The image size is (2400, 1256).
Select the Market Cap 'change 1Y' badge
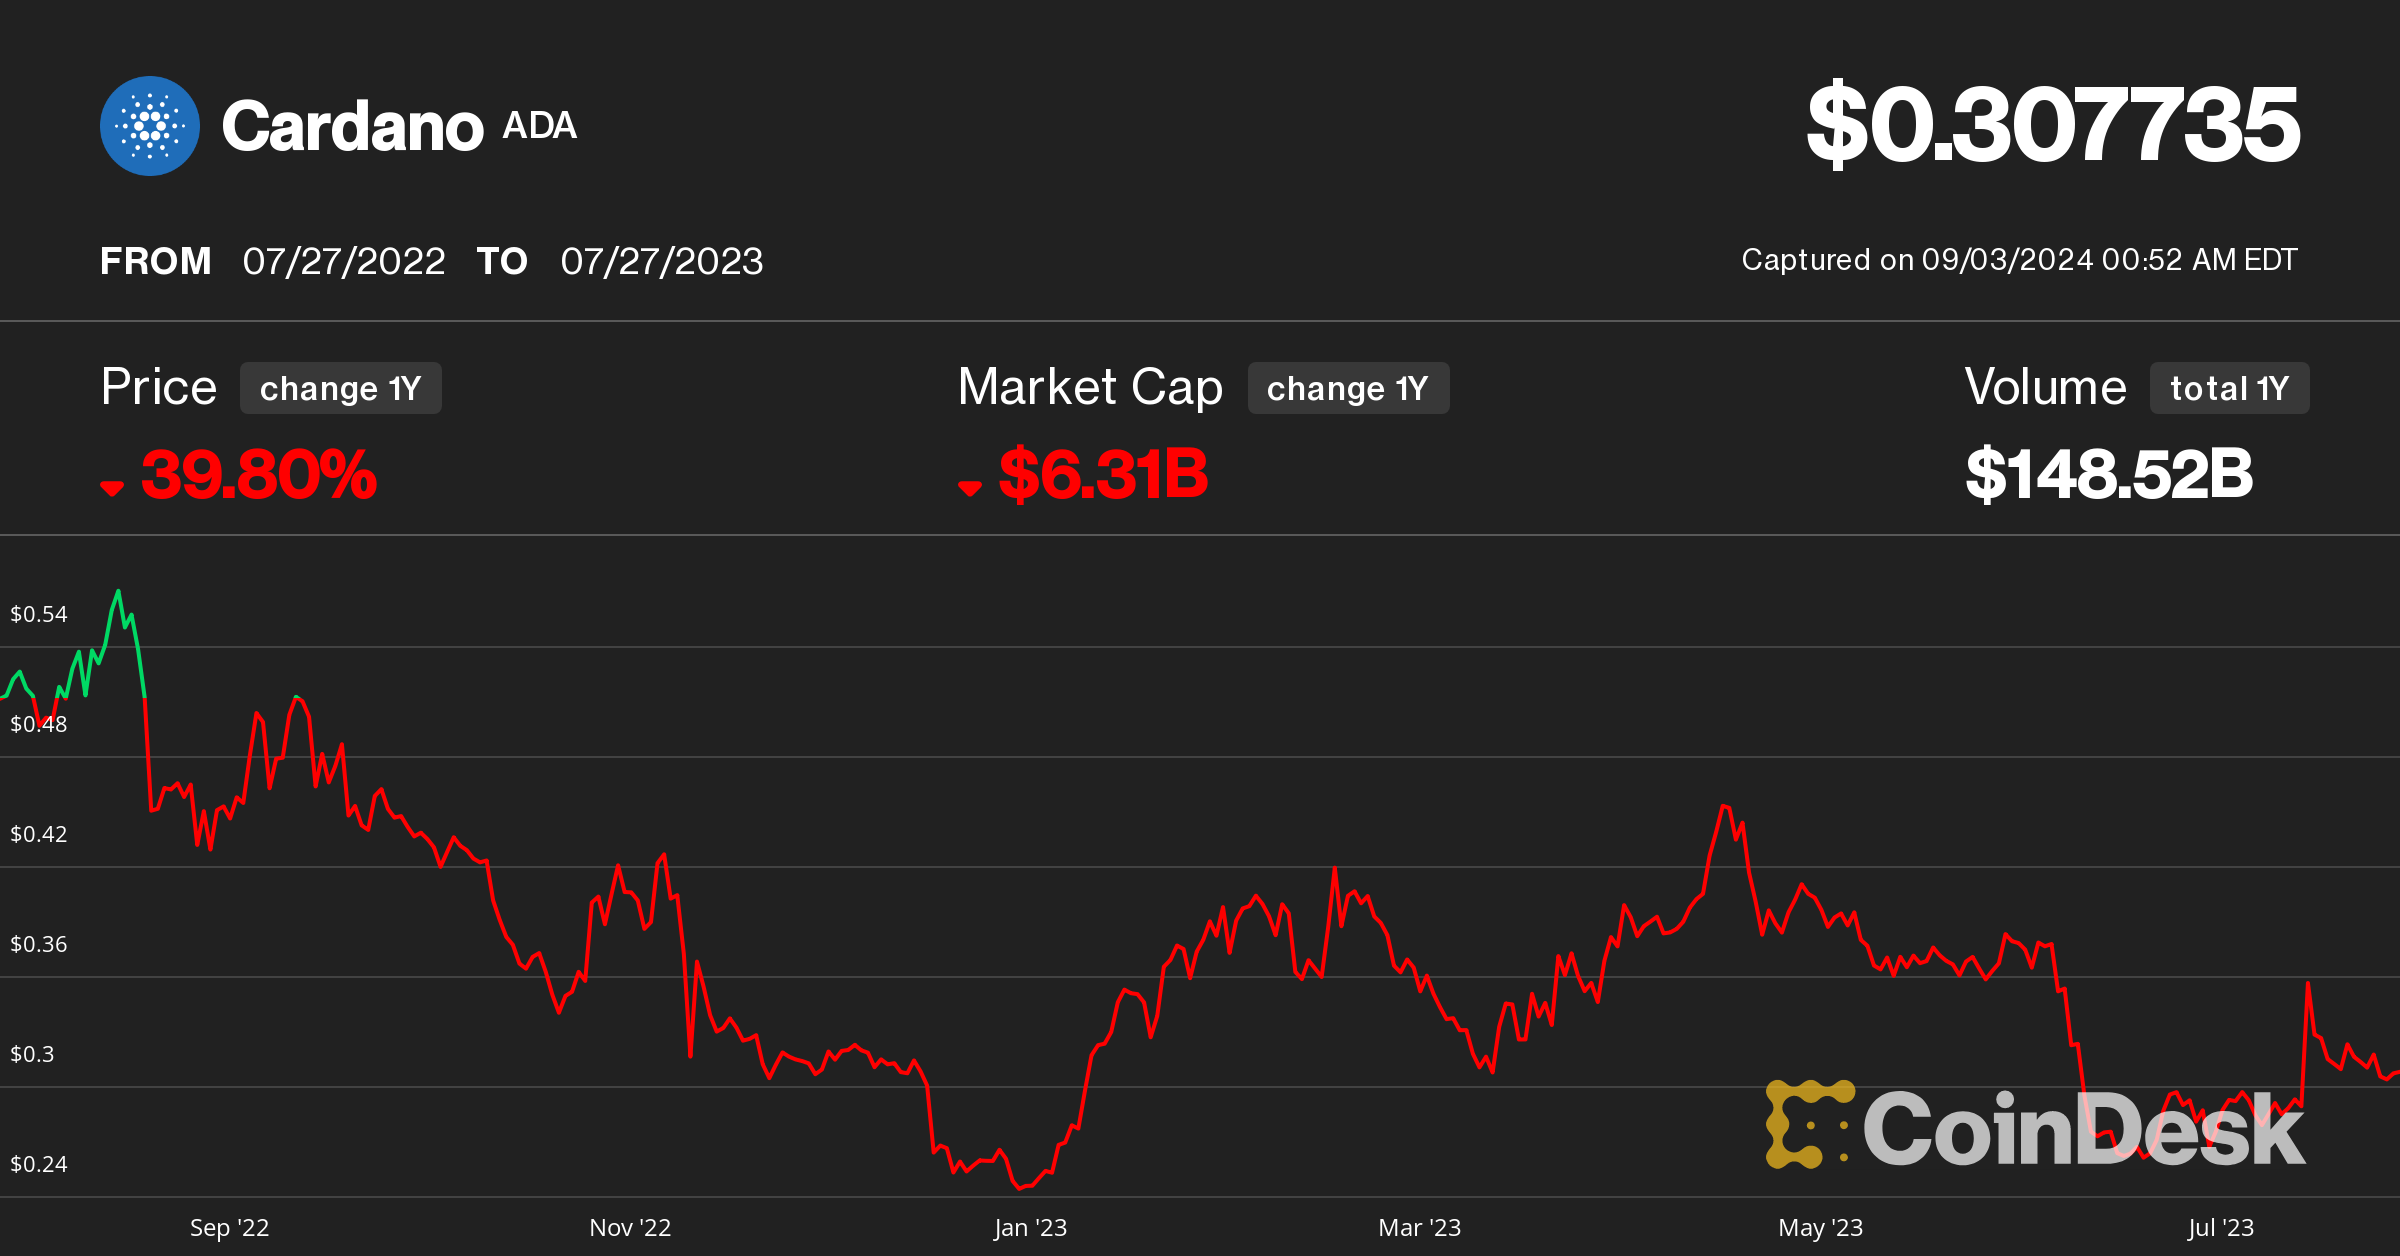tap(1348, 388)
